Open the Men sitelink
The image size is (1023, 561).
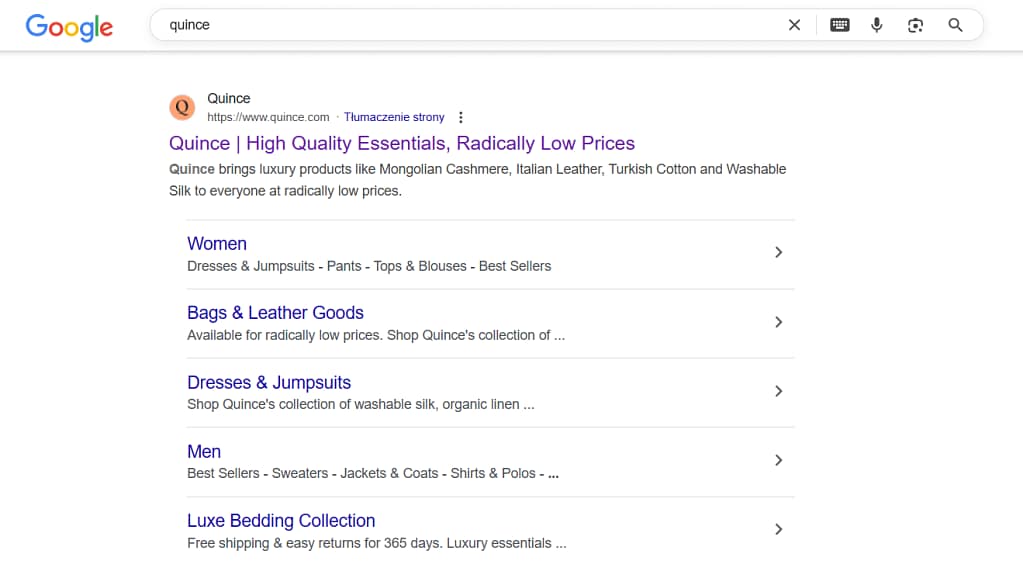pyautogui.click(x=204, y=451)
